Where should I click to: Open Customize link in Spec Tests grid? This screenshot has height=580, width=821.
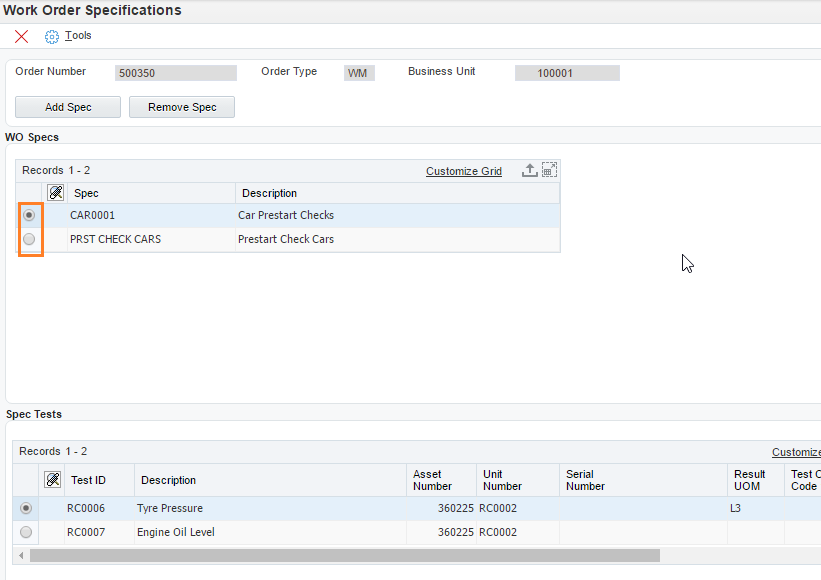(796, 452)
